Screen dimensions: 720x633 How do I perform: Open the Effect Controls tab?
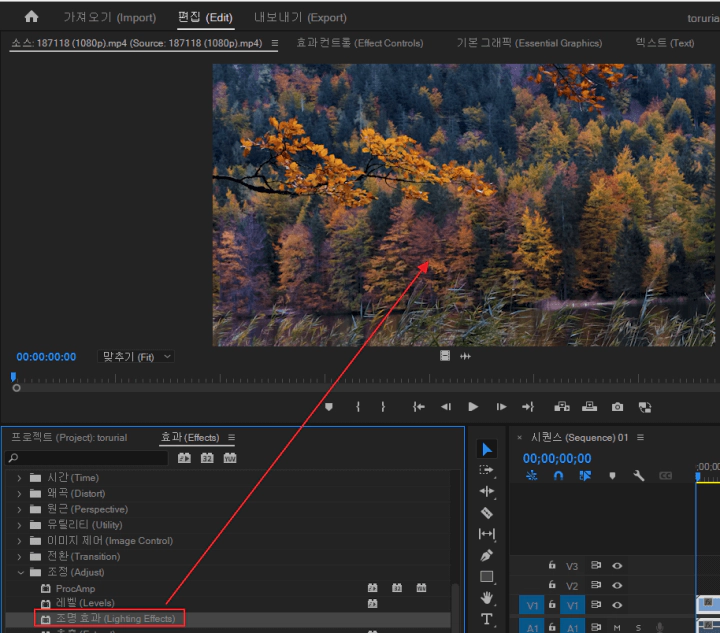pyautogui.click(x=360, y=43)
